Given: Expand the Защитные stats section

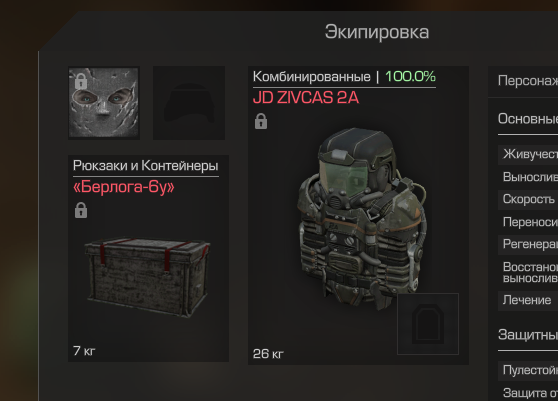Looking at the screenshot, I should point(528,335).
